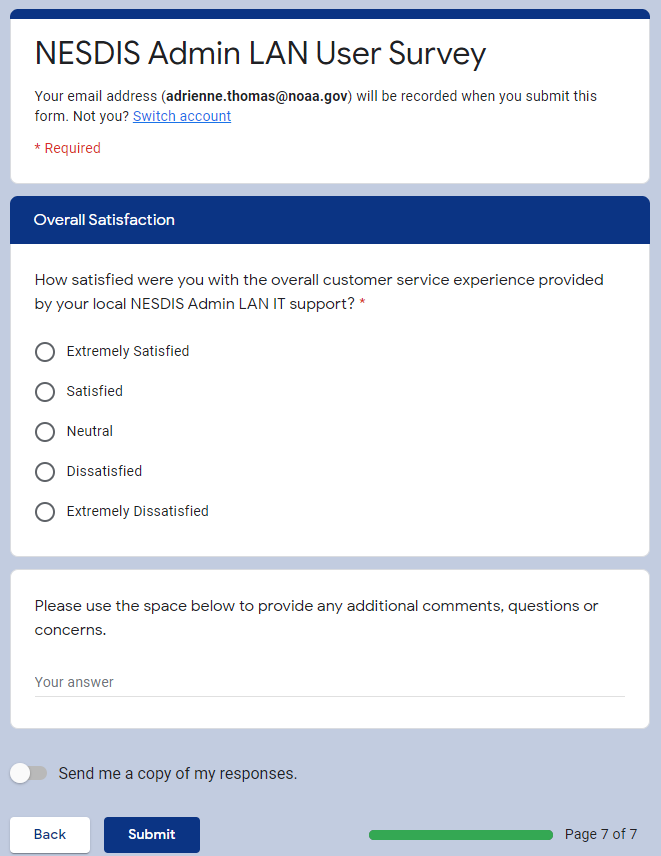661x856 pixels.
Task: Mark the Dissatisfied radio option
Action: [x=45, y=472]
